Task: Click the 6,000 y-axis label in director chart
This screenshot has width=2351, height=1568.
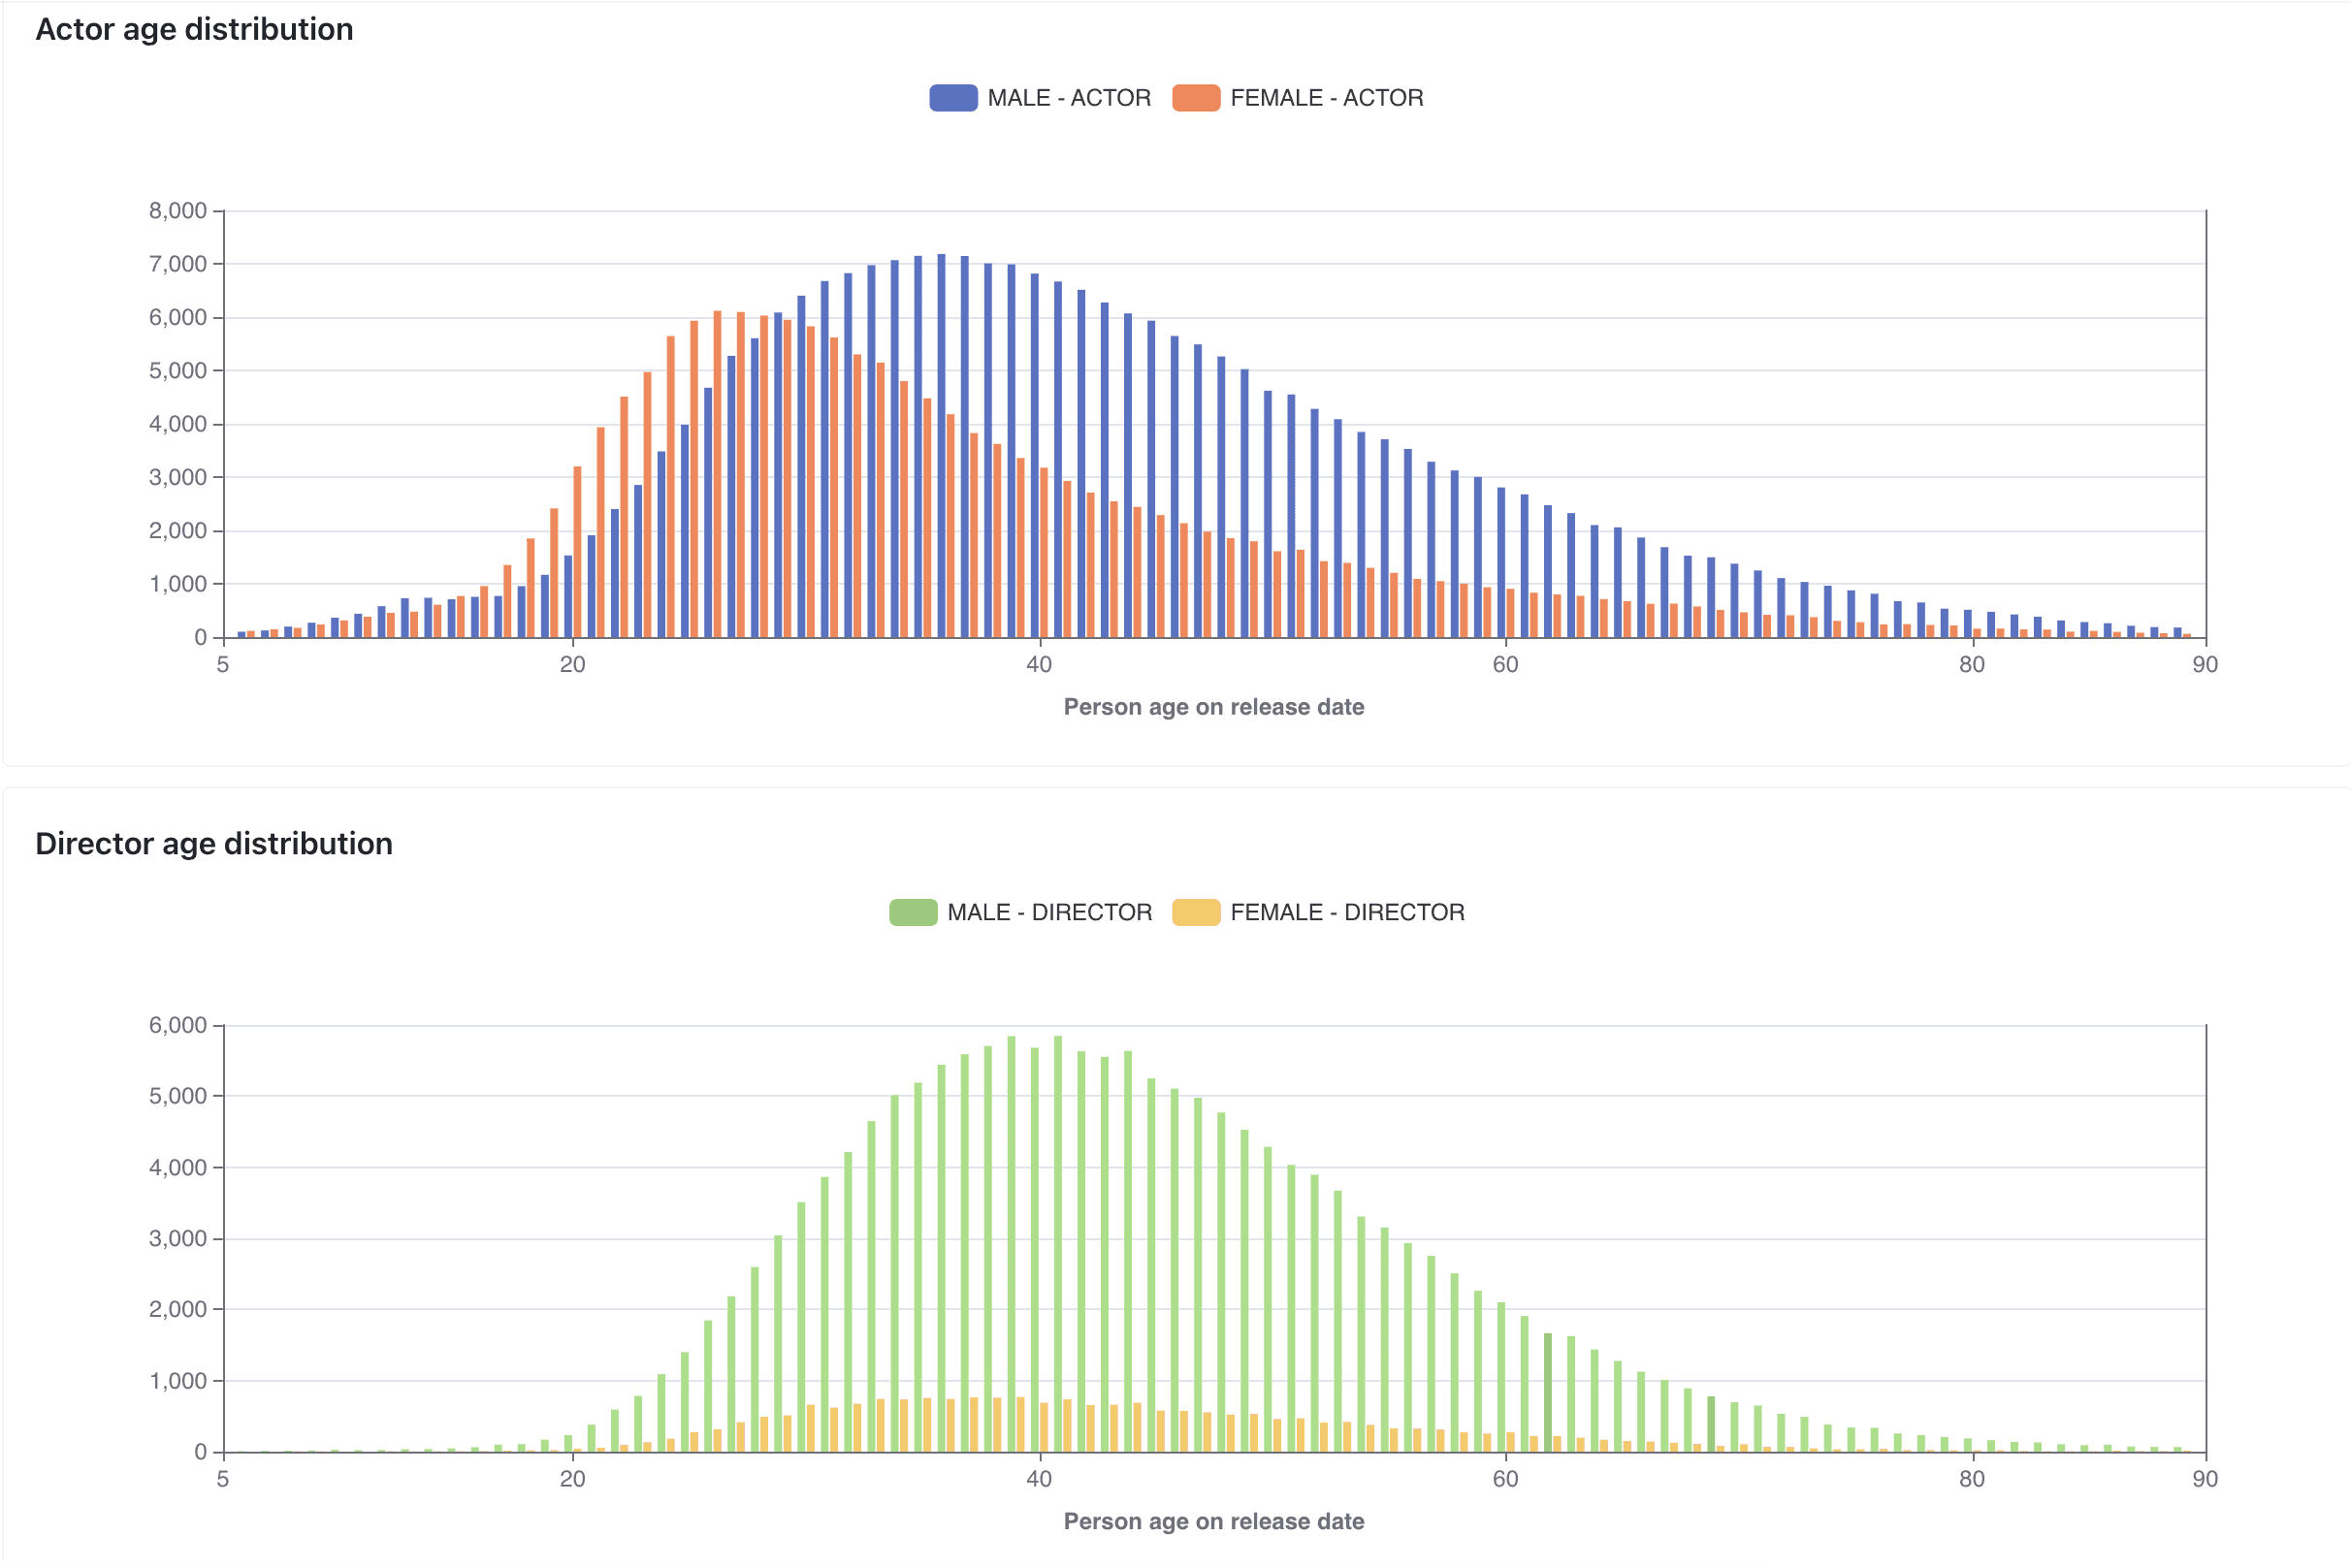Action: [178, 1025]
